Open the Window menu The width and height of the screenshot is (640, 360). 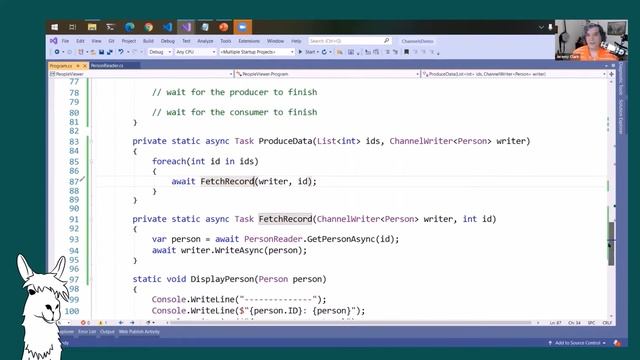pyautogui.click(x=276, y=41)
